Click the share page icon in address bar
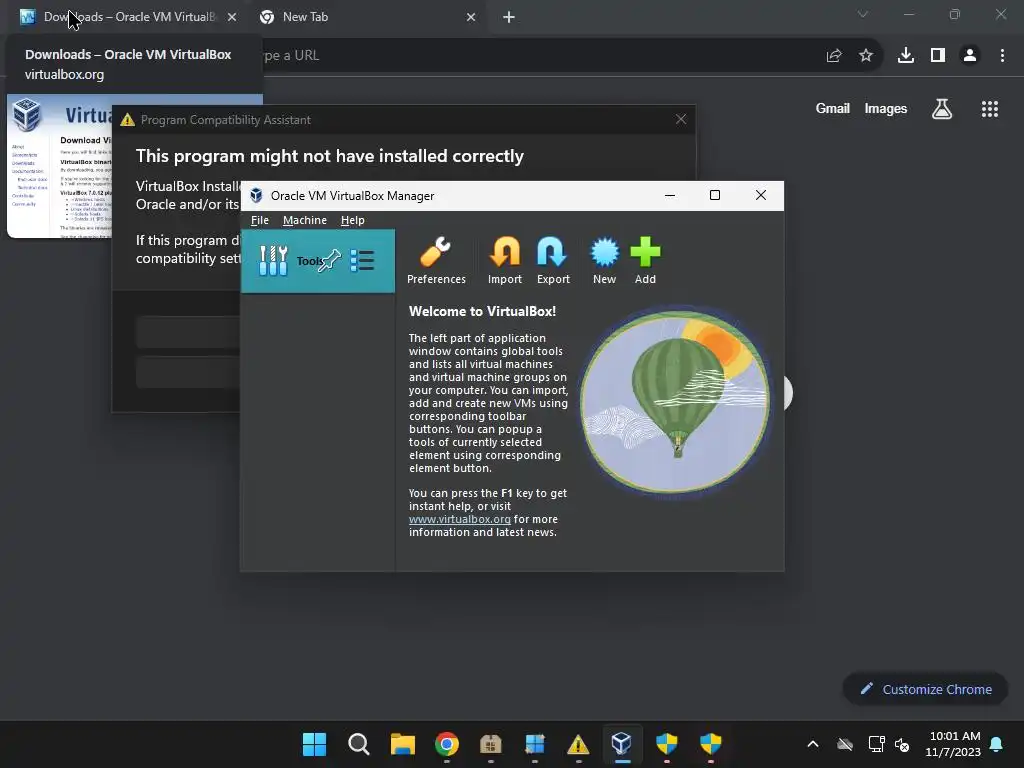 834,56
